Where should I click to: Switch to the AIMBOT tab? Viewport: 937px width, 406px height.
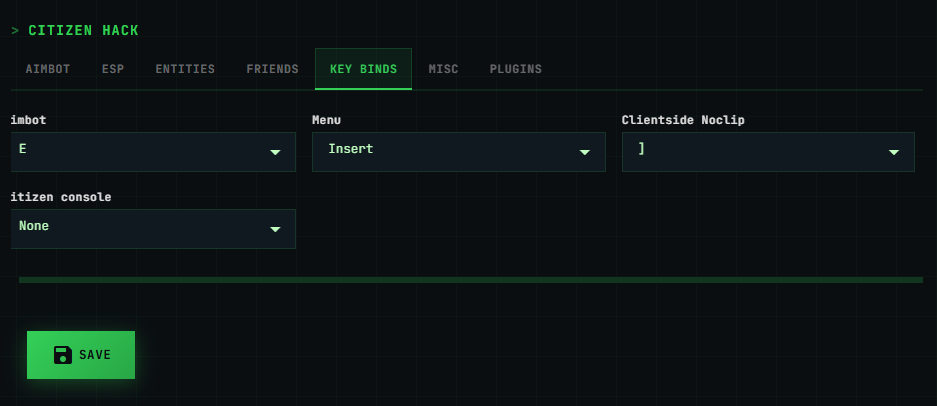pos(47,69)
